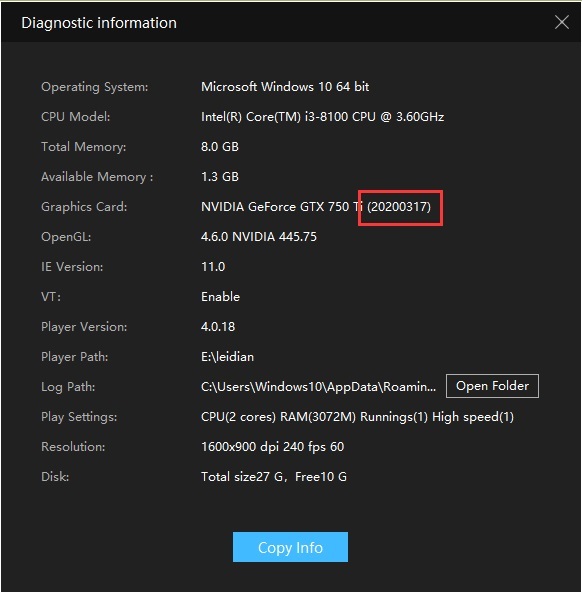
Task: Click the truncated Log Path text
Action: pyautogui.click(x=318, y=387)
